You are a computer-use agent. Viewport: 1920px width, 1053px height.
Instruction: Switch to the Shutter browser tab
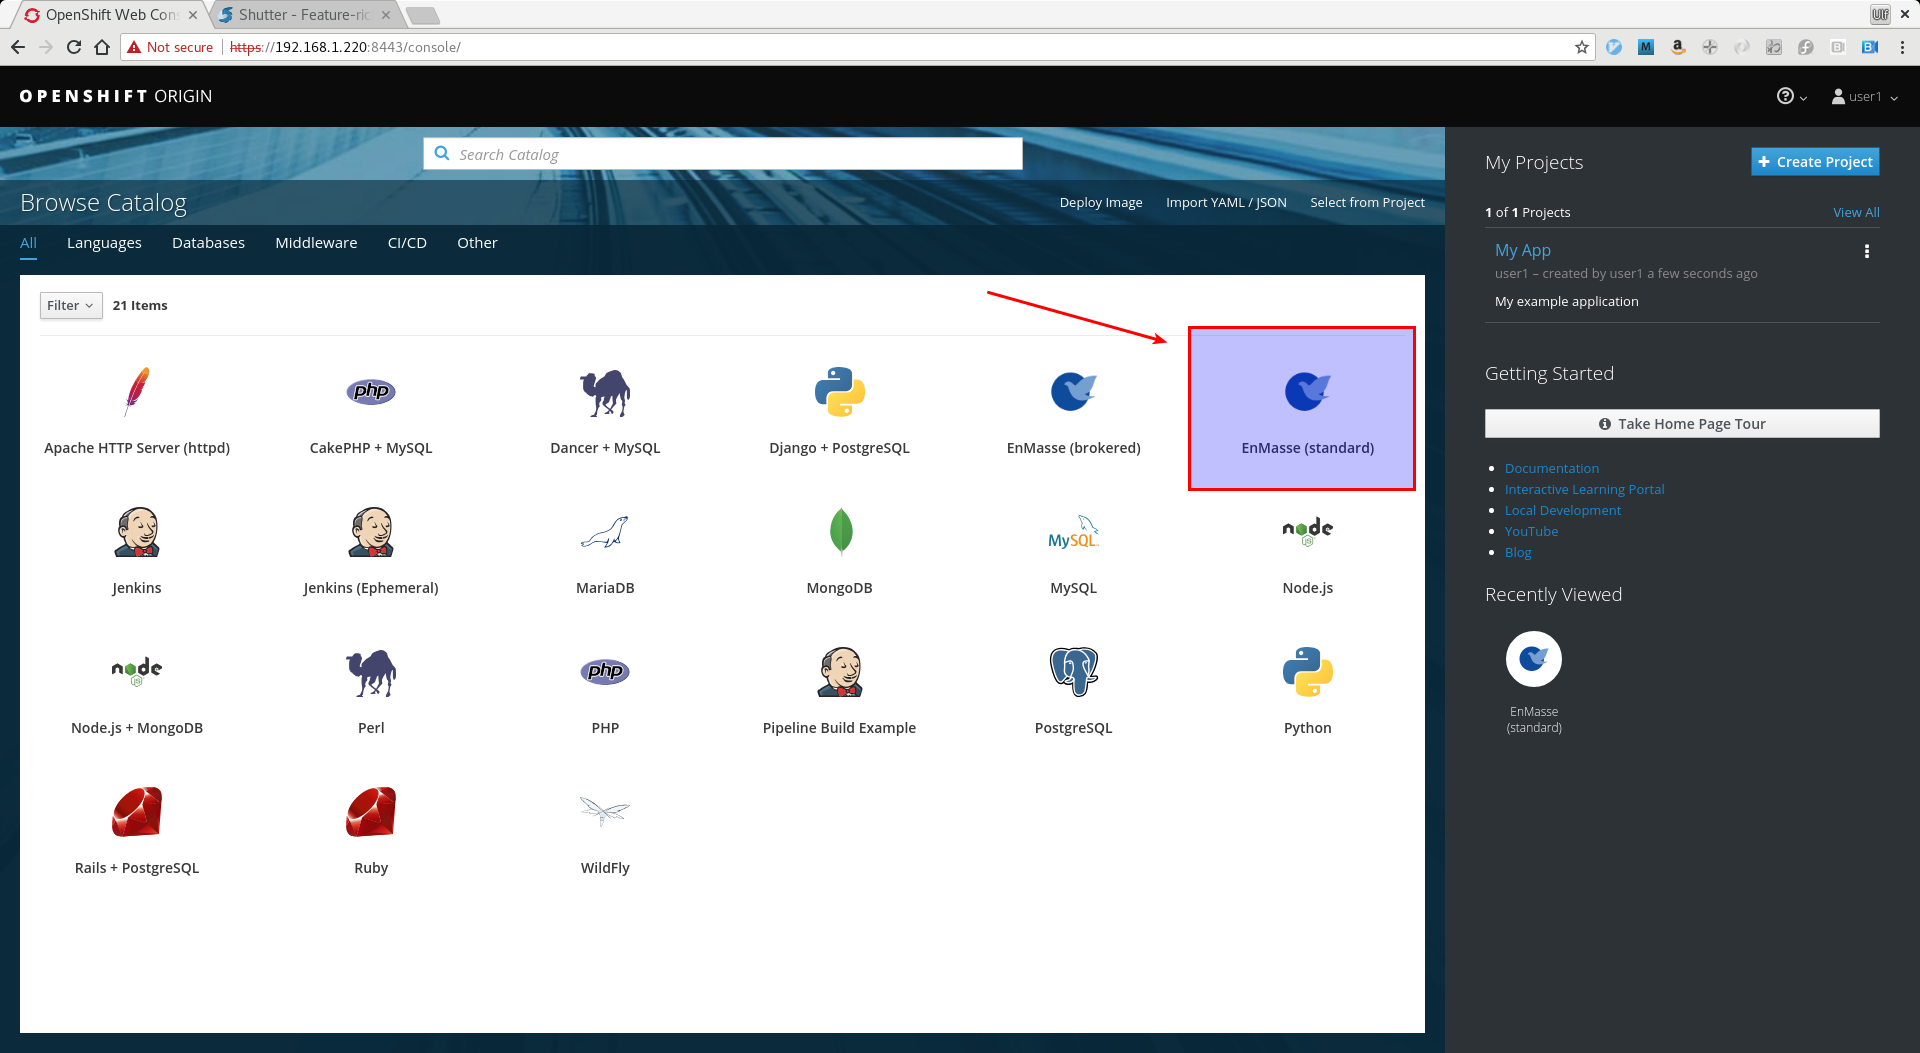305,15
